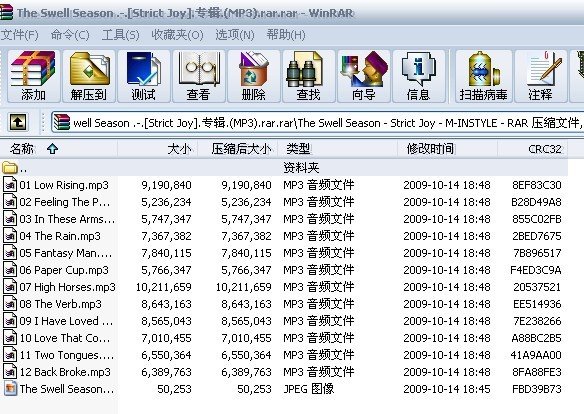Click CRC32 value 8EF83C30
This screenshot has height=414, width=584.
tap(537, 185)
